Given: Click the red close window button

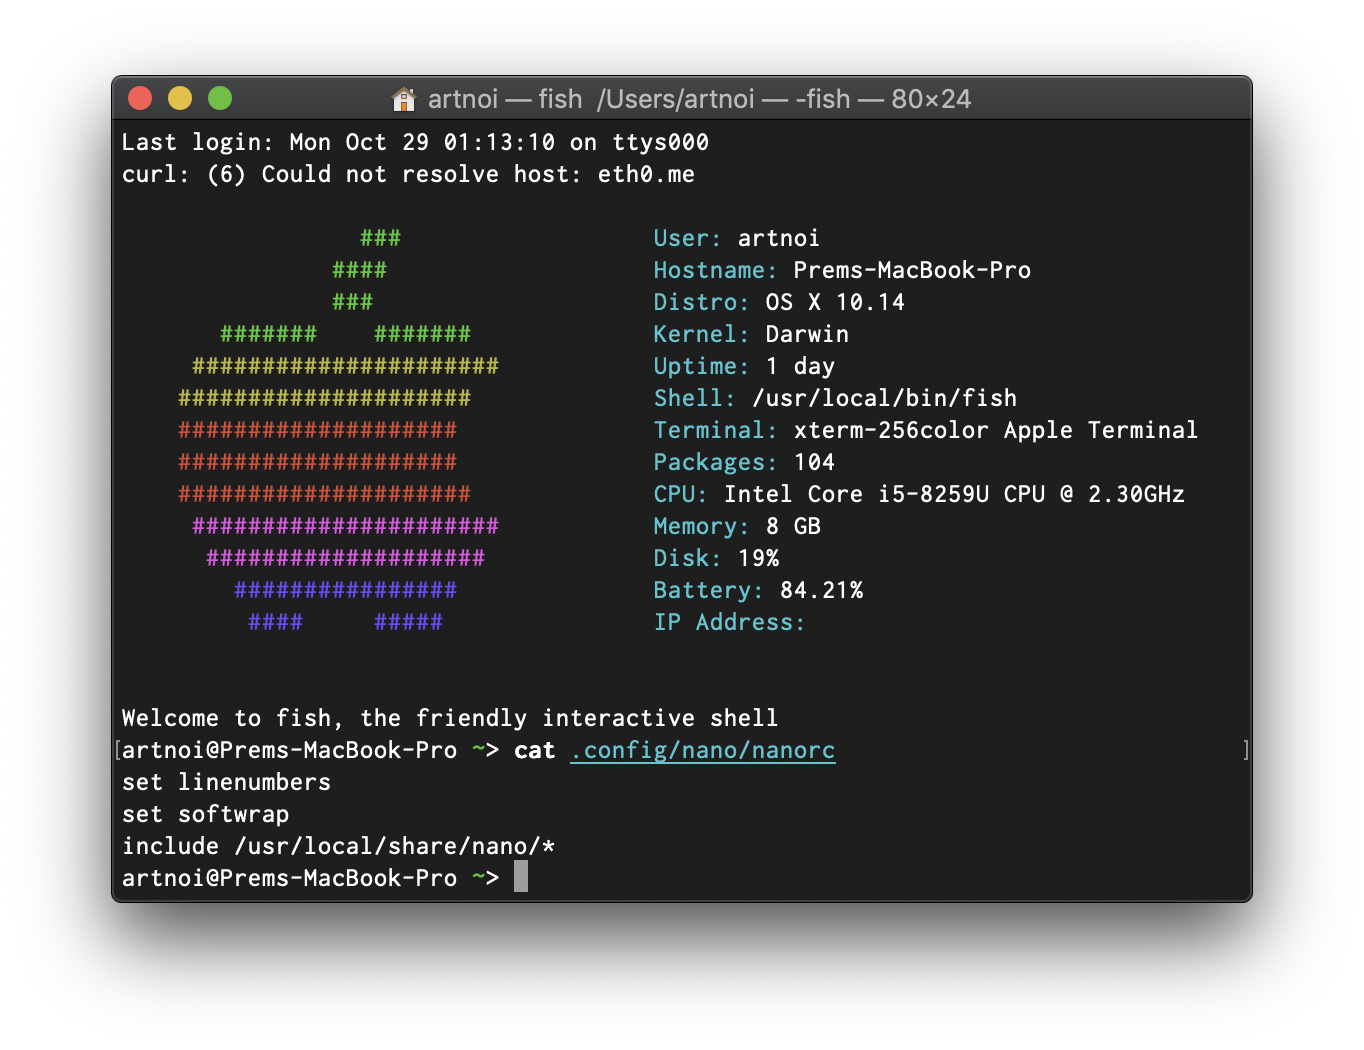Looking at the screenshot, I should 140,98.
